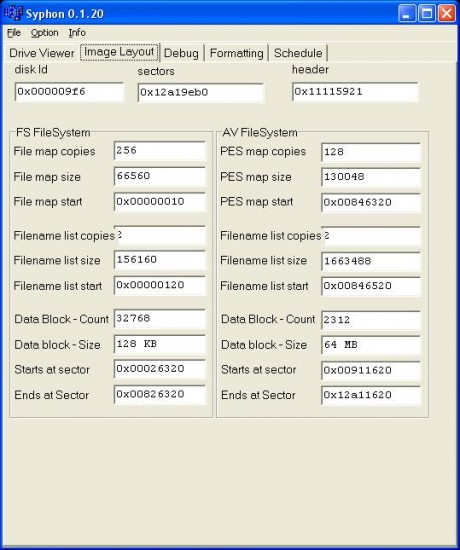This screenshot has height=550, width=460.
Task: Click FS Data block Size field 128 KB
Action: tap(160, 344)
